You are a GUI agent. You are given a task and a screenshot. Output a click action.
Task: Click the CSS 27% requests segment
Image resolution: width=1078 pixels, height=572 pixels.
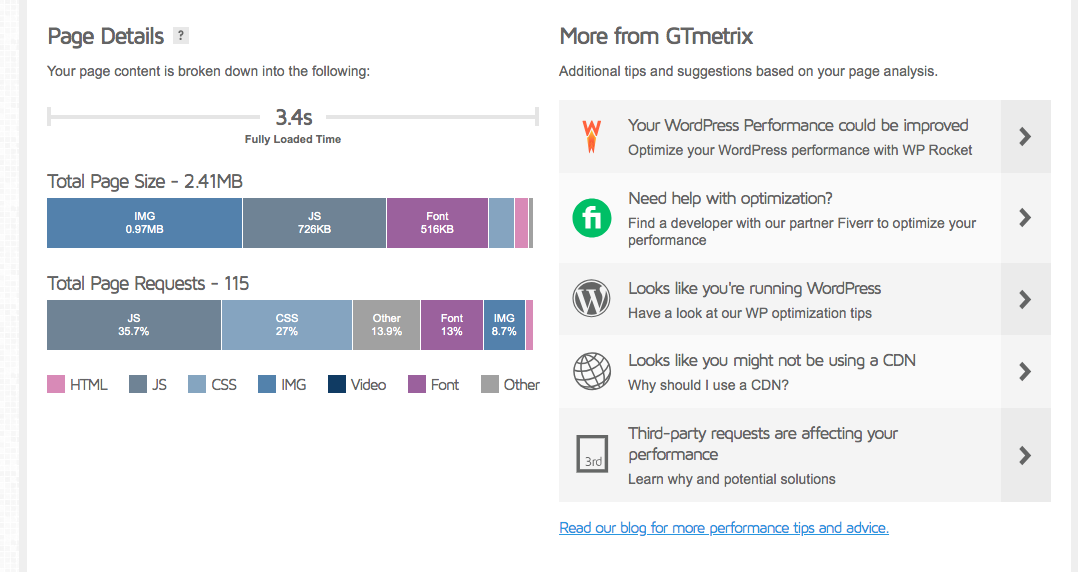tap(286, 325)
